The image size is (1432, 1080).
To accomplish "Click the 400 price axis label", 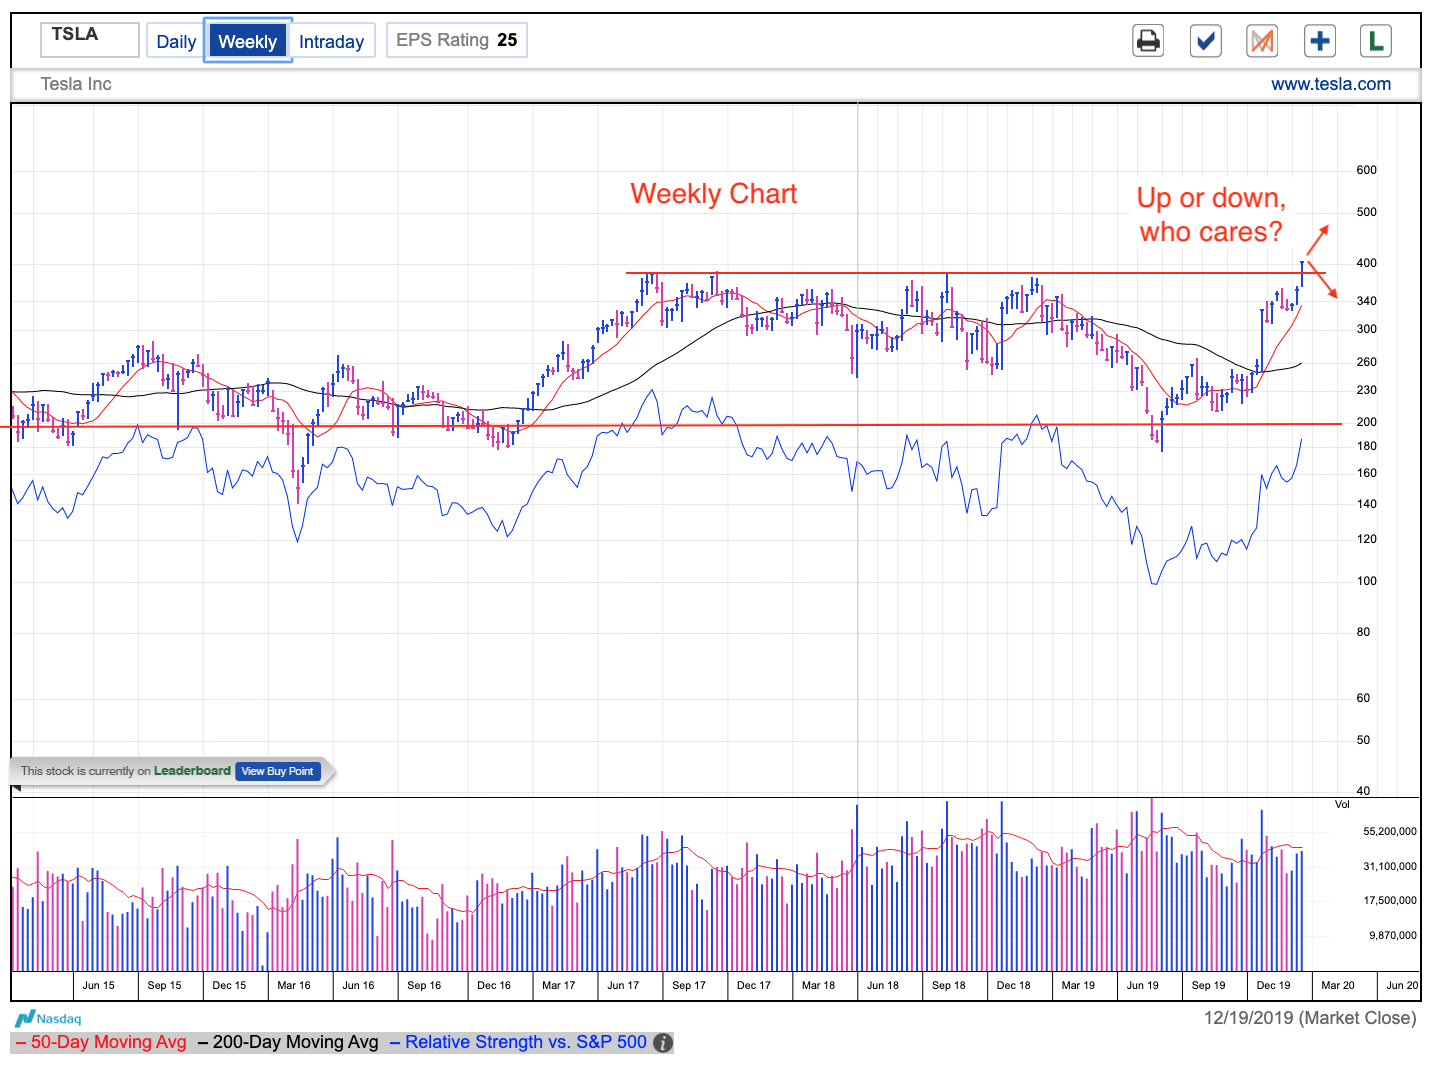I will pyautogui.click(x=1366, y=263).
